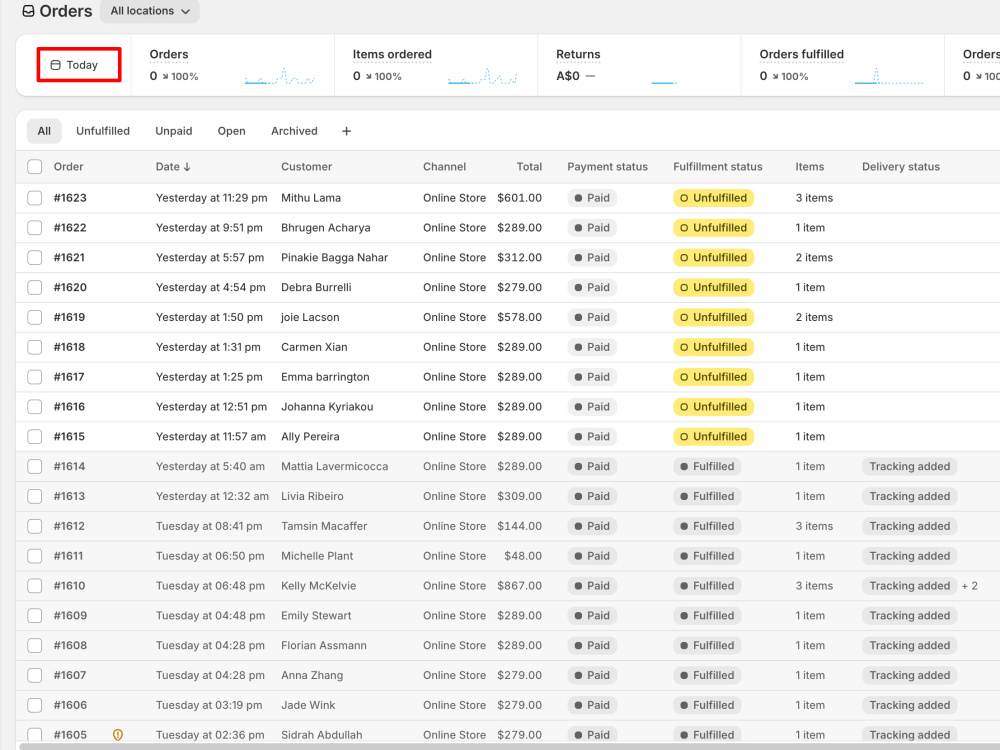Switch to the Unfulfilled tab

click(103, 131)
